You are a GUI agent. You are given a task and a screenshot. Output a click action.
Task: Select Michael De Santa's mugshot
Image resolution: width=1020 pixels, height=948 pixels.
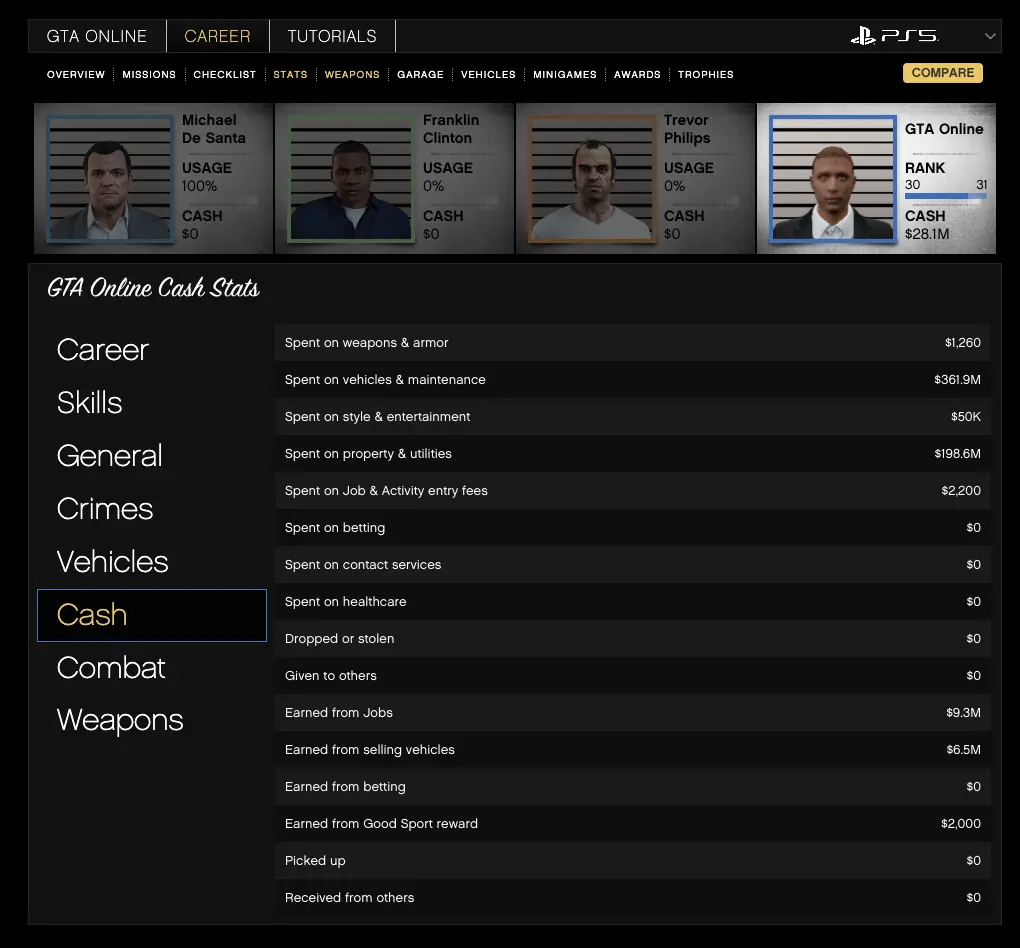coord(110,180)
